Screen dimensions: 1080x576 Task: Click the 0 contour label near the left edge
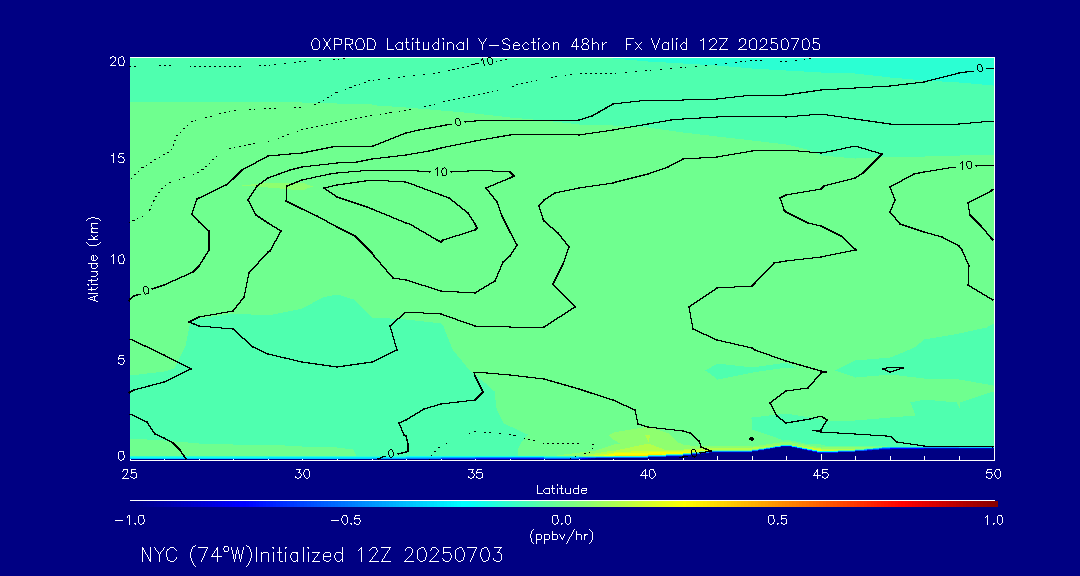(145, 291)
